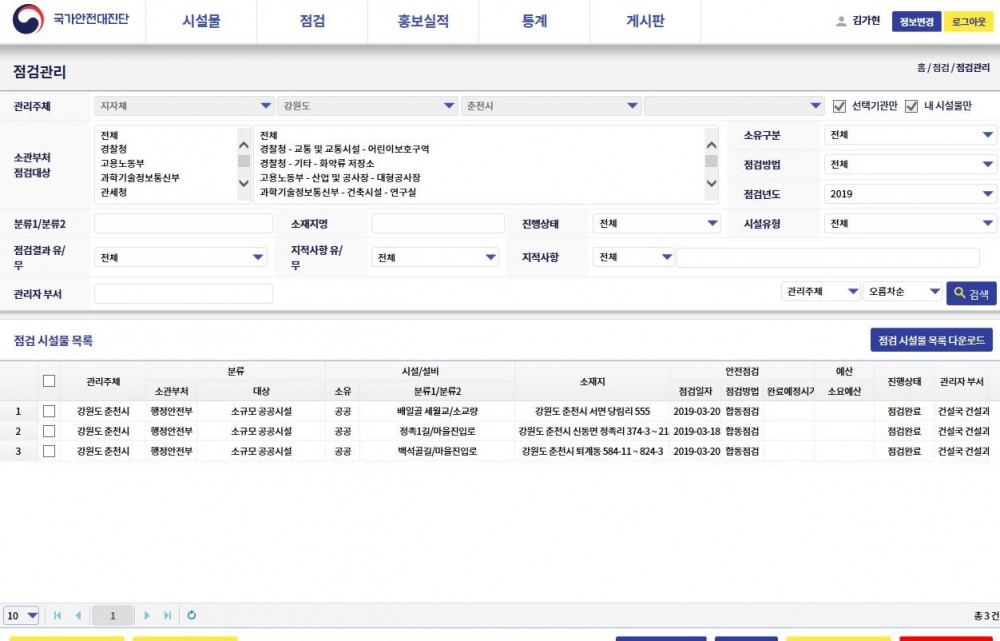Open the 춘천시 city dropdown

(x=552, y=106)
